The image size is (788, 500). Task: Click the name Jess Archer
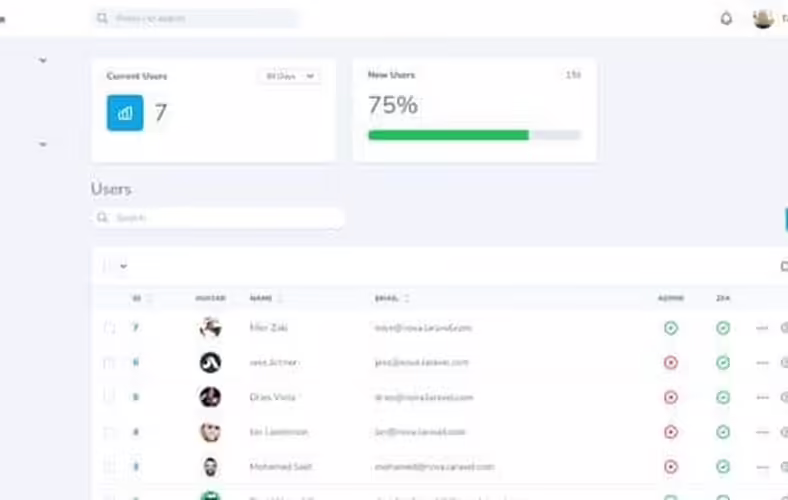click(x=273, y=362)
